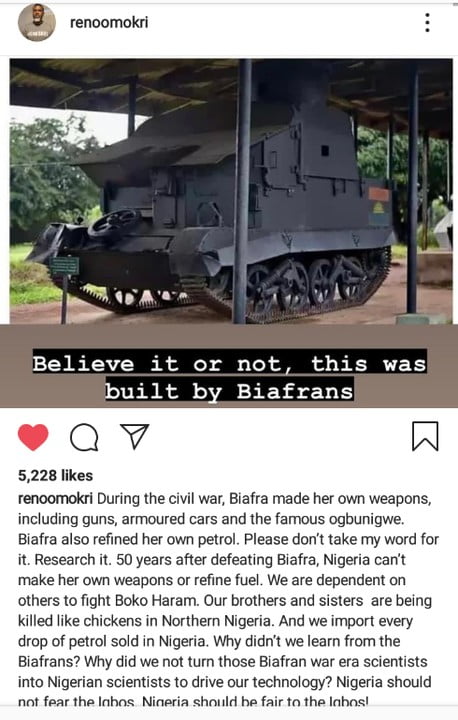Open the renoomokri profile picture avatar
Image resolution: width=458 pixels, height=720 pixels.
coord(37,22)
